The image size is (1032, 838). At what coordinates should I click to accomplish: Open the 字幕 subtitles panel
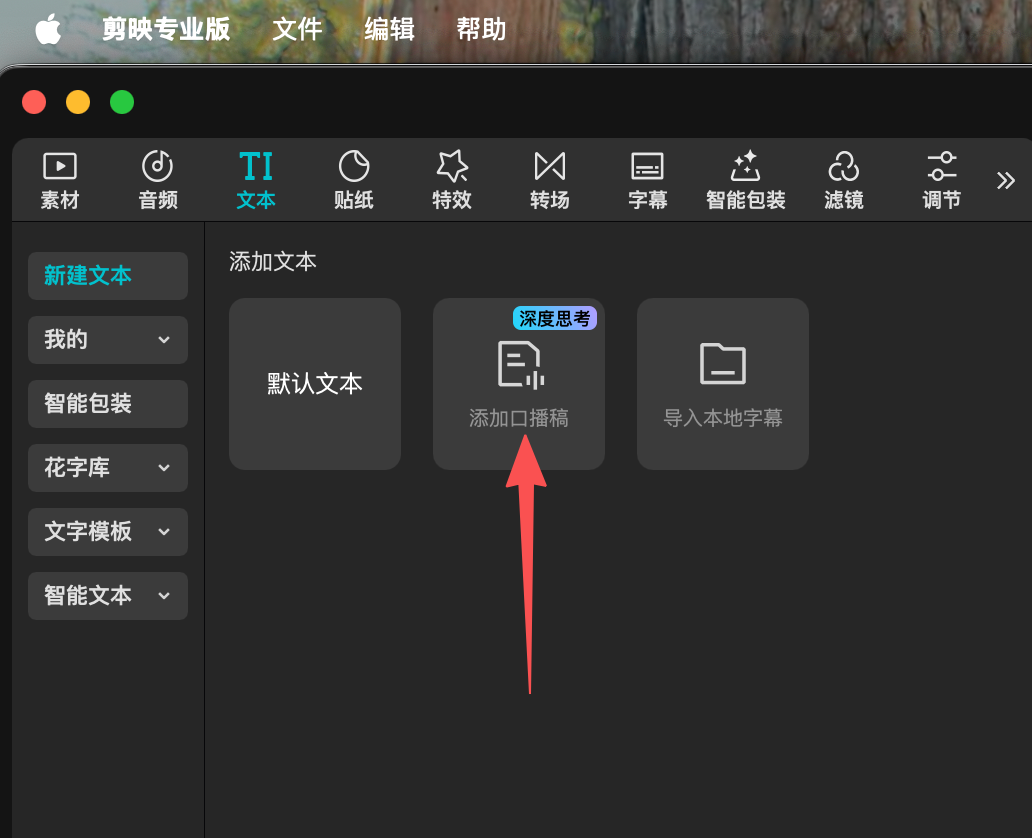pos(648,180)
